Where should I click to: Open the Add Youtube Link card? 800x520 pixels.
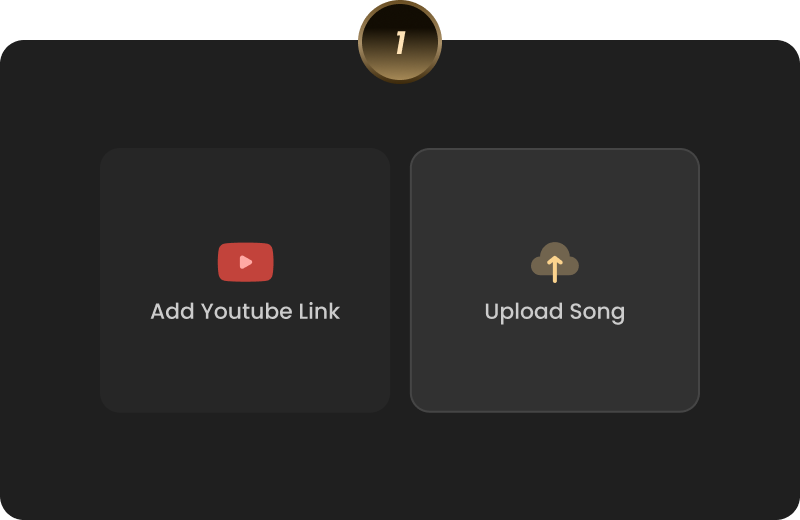coord(245,280)
